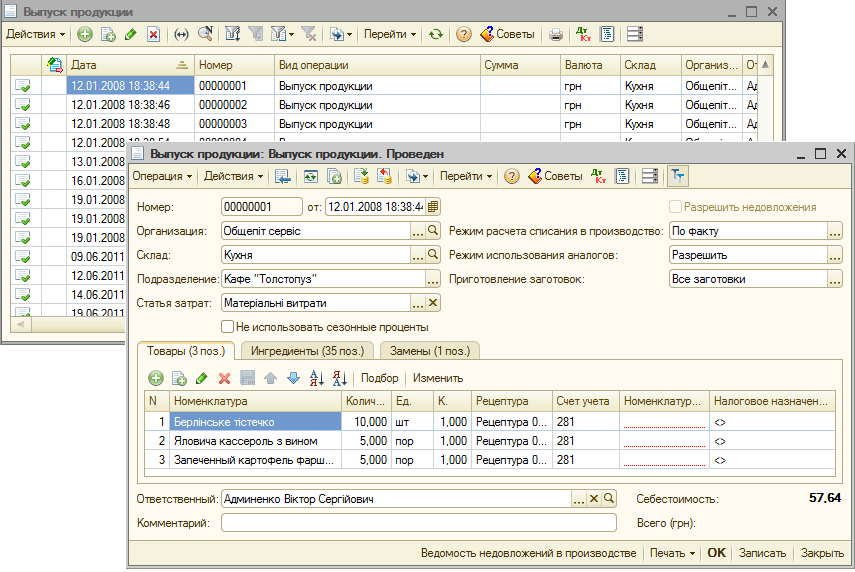The height and width of the screenshot is (572, 855).
Task: Select list row 12.01.2008 18:38:46
Action: pos(384,105)
